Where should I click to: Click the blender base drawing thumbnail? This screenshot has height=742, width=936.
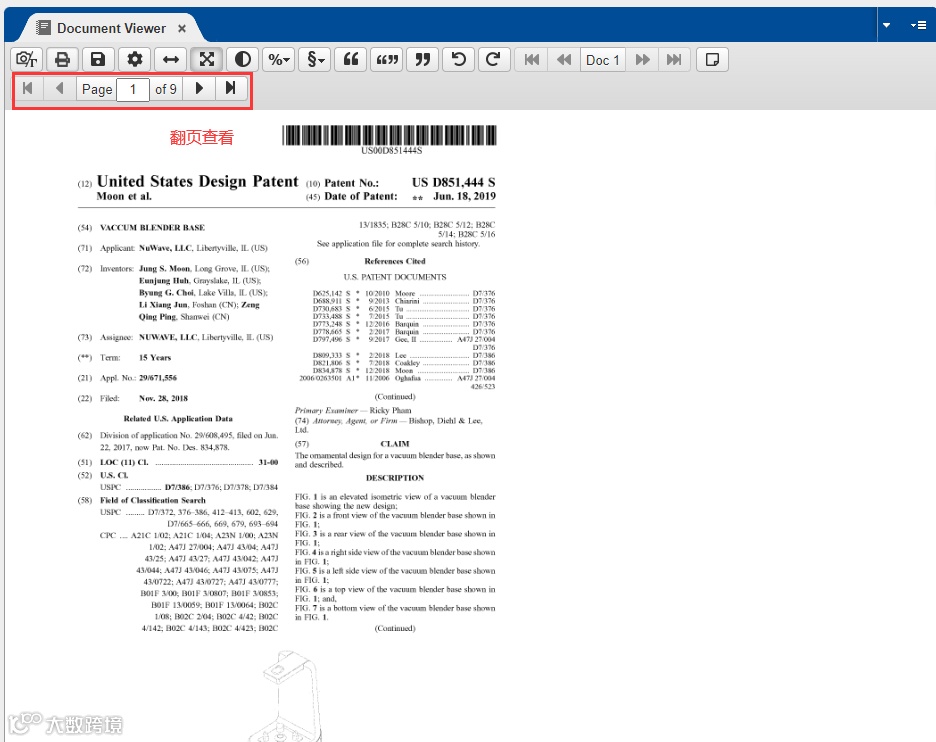click(288, 696)
